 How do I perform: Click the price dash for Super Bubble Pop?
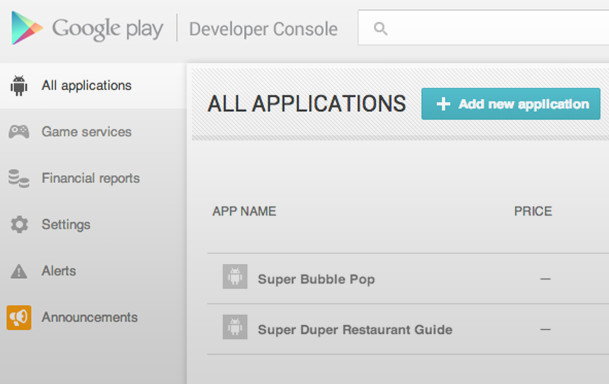click(545, 279)
